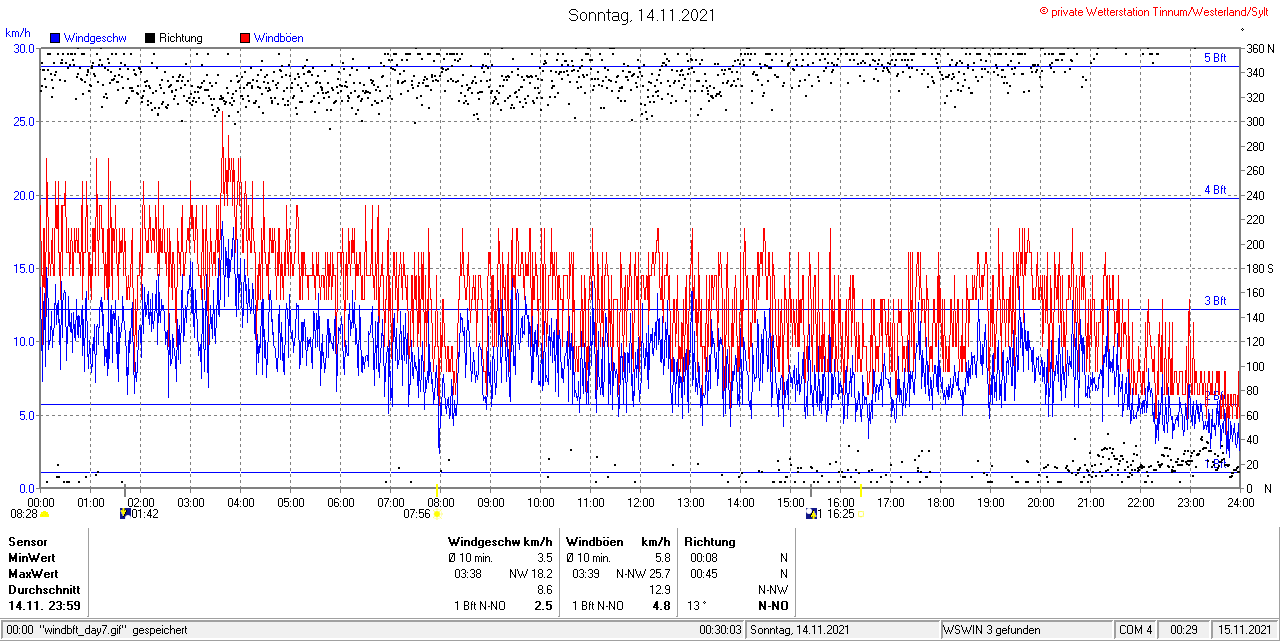Click the blue Windgeschw legend swatch
The image size is (1280, 641).
point(55,38)
